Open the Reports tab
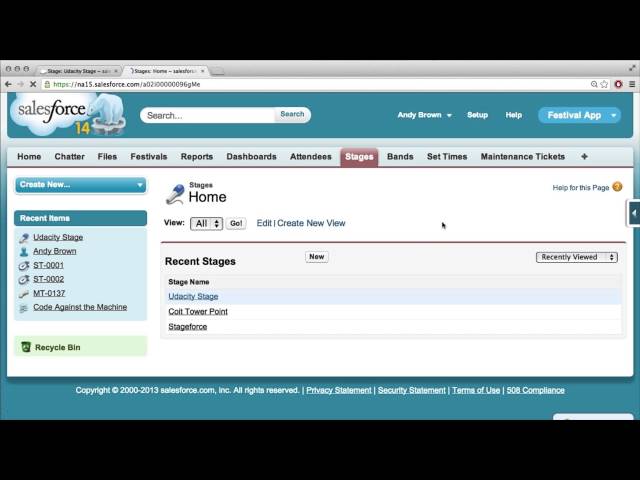The width and height of the screenshot is (640, 480). (197, 157)
